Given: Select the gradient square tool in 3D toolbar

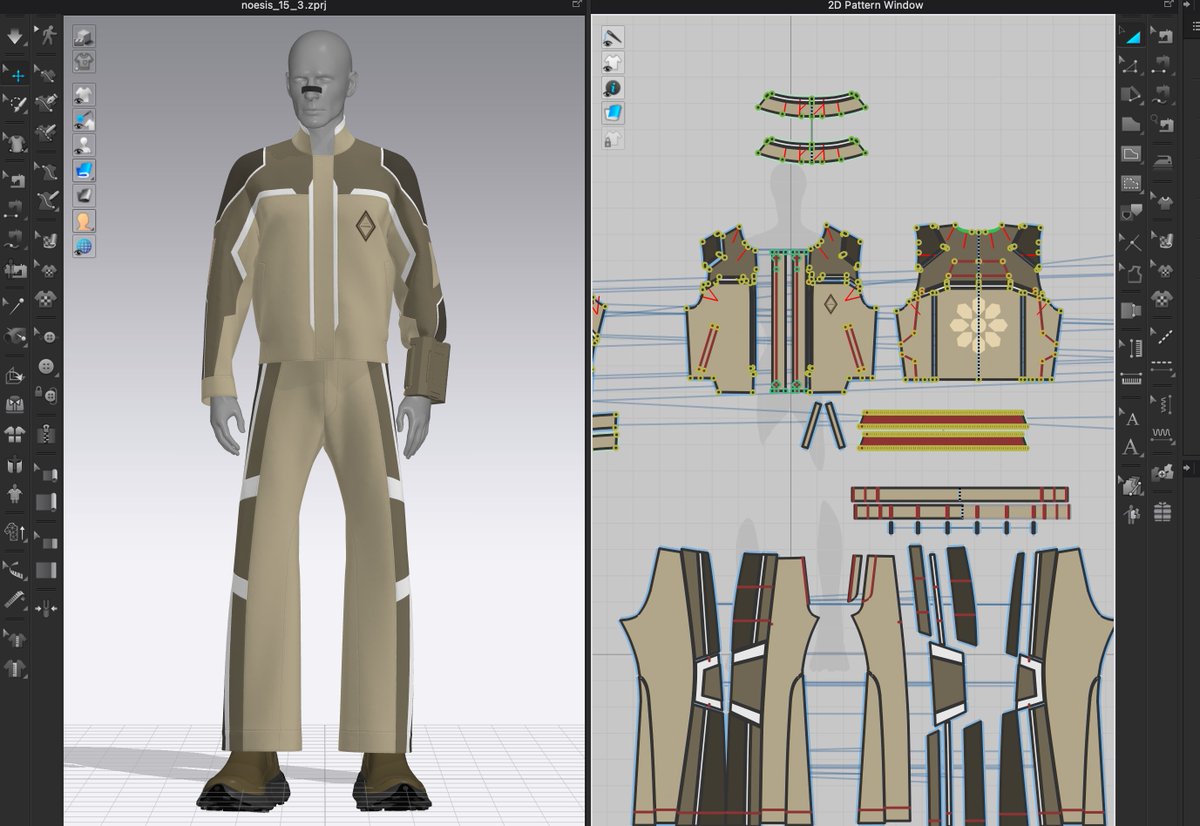Looking at the screenshot, I should 46,570.
